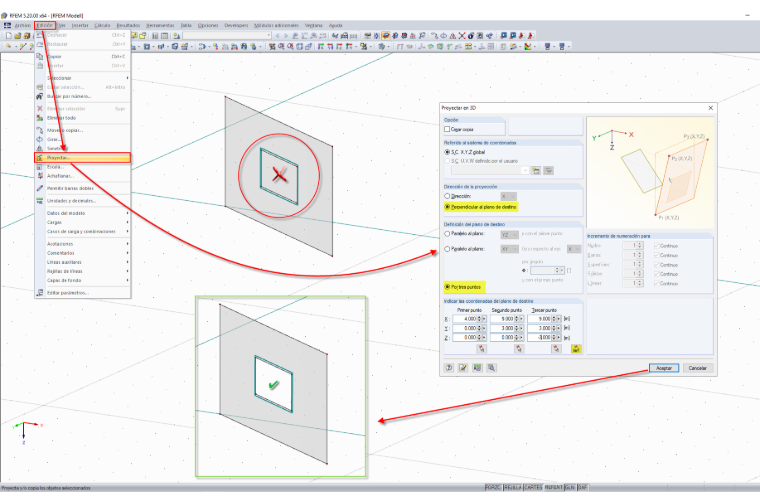
Task: Select the Por tres puntos radio option
Action: coord(447,287)
